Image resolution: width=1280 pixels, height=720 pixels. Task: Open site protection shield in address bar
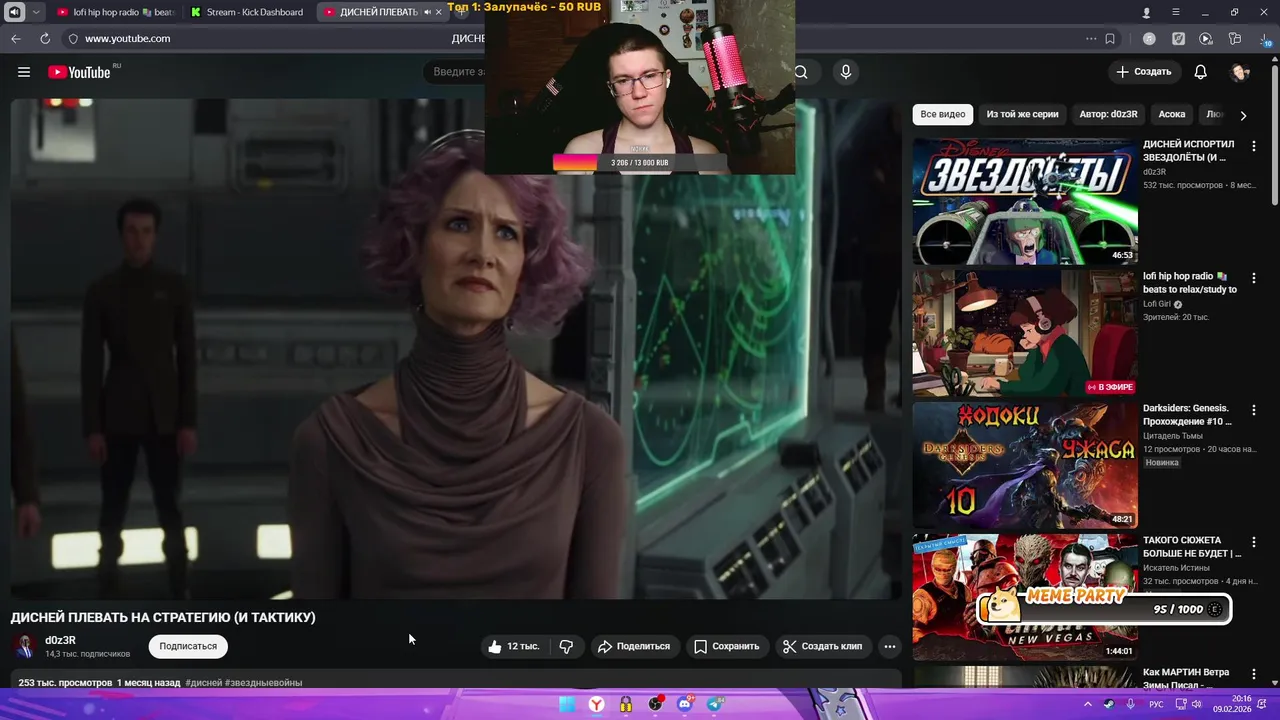click(72, 38)
